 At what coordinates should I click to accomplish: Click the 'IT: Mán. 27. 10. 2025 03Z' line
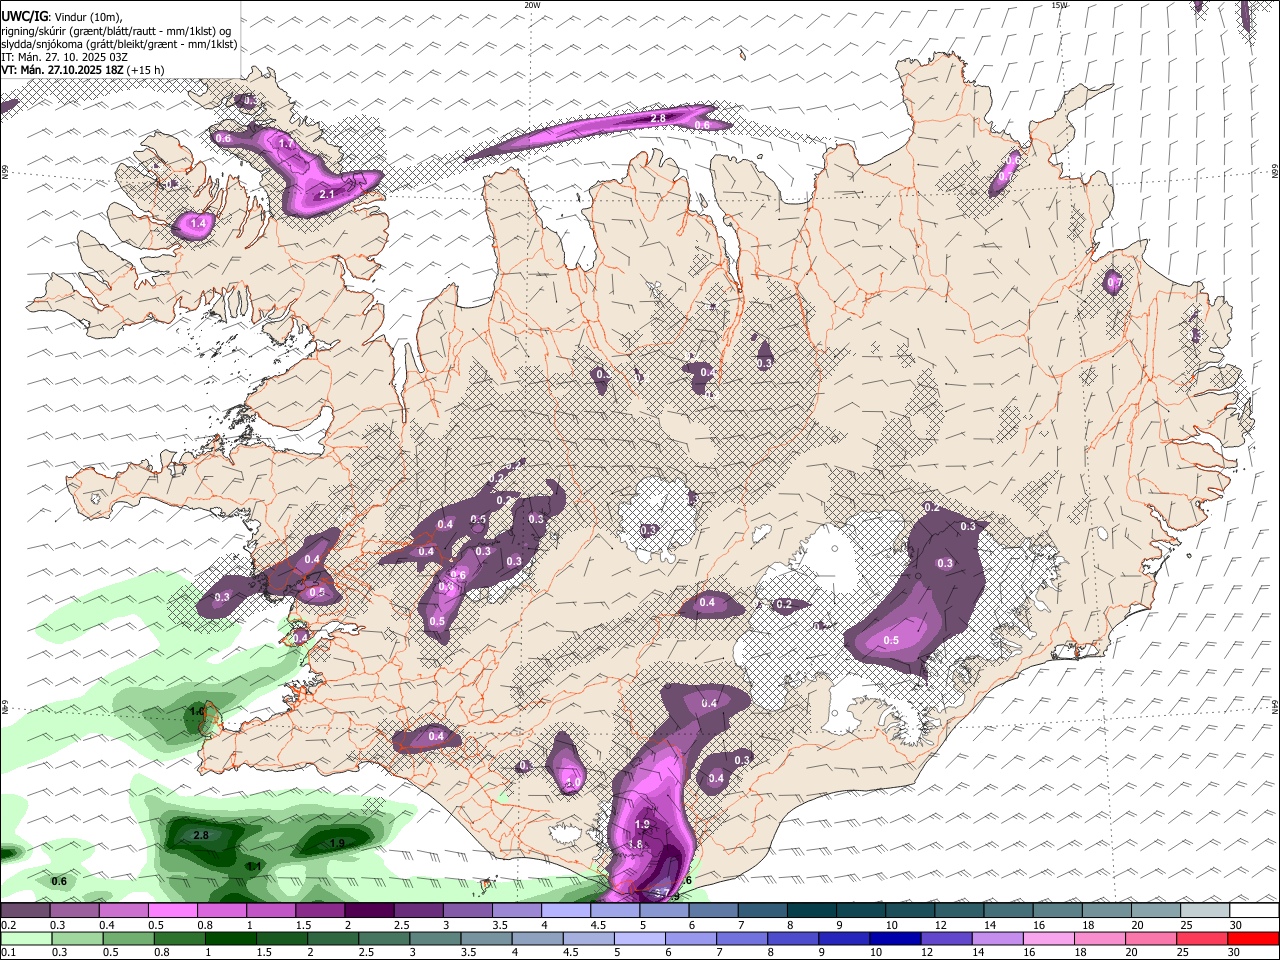pyautogui.click(x=64, y=57)
